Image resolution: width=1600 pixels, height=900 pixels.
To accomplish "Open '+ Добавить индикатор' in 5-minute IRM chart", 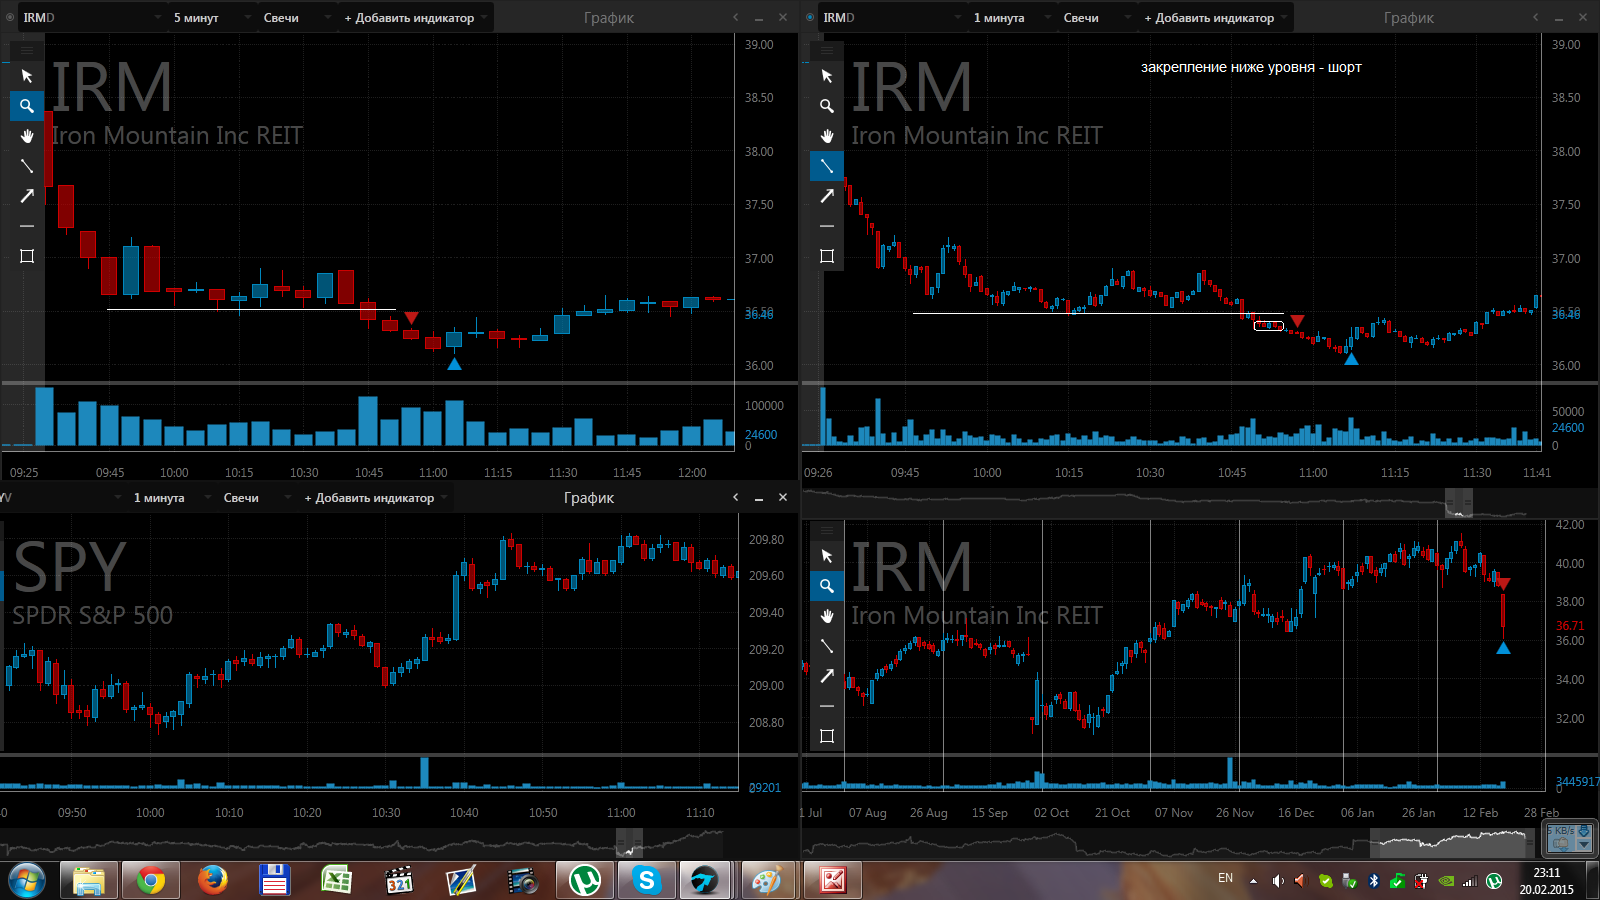I will point(415,17).
